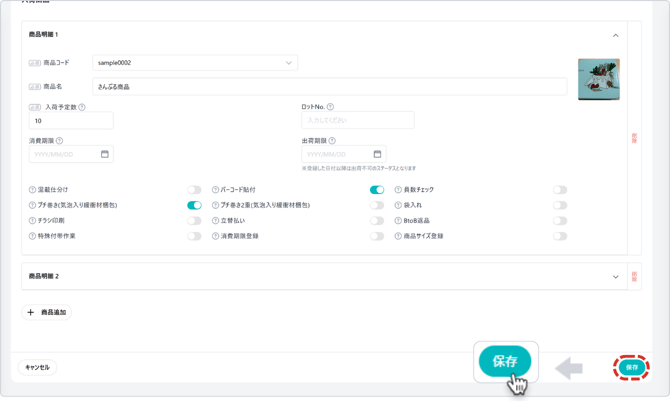Enable the BtoB返品 toggle

click(560, 221)
